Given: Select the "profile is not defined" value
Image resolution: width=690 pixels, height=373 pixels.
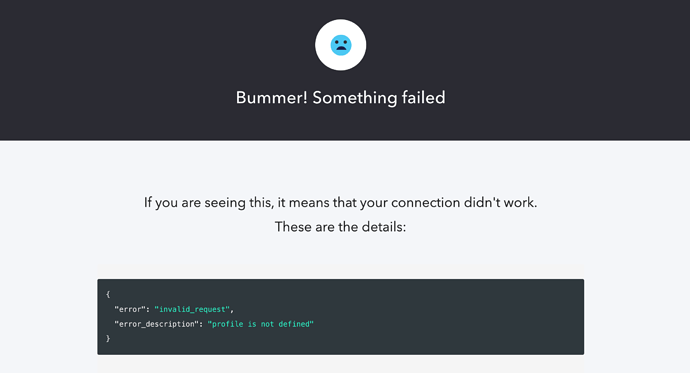Looking at the screenshot, I should (261, 324).
